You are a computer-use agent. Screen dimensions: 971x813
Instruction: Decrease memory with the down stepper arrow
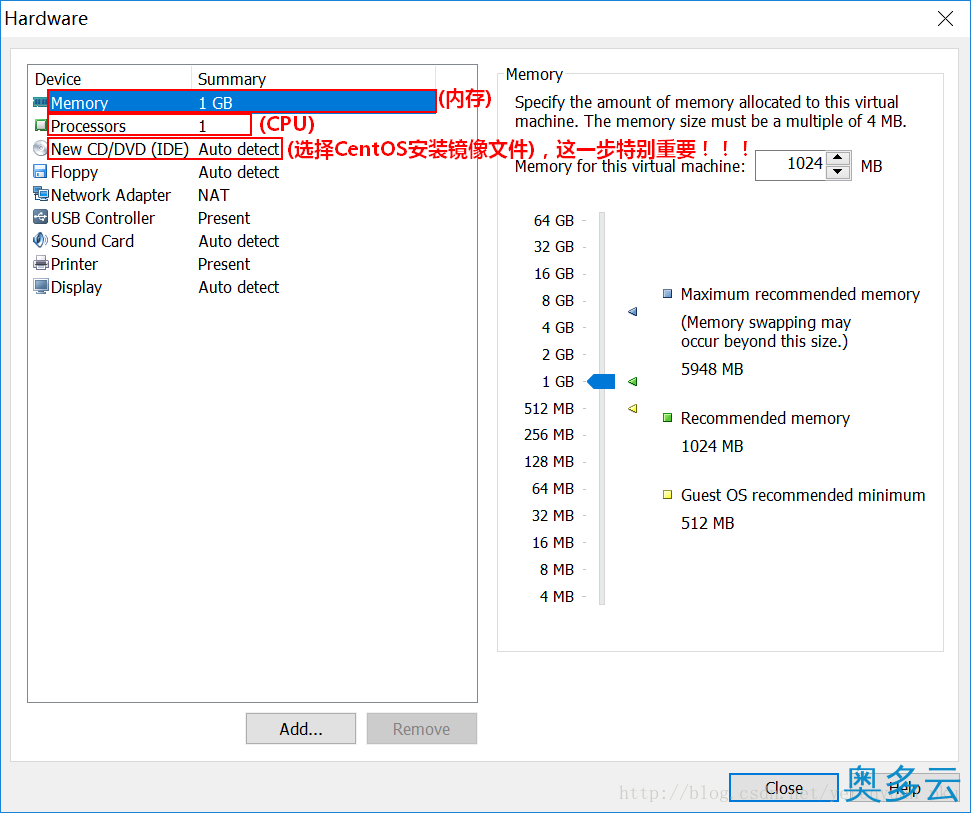[838, 172]
